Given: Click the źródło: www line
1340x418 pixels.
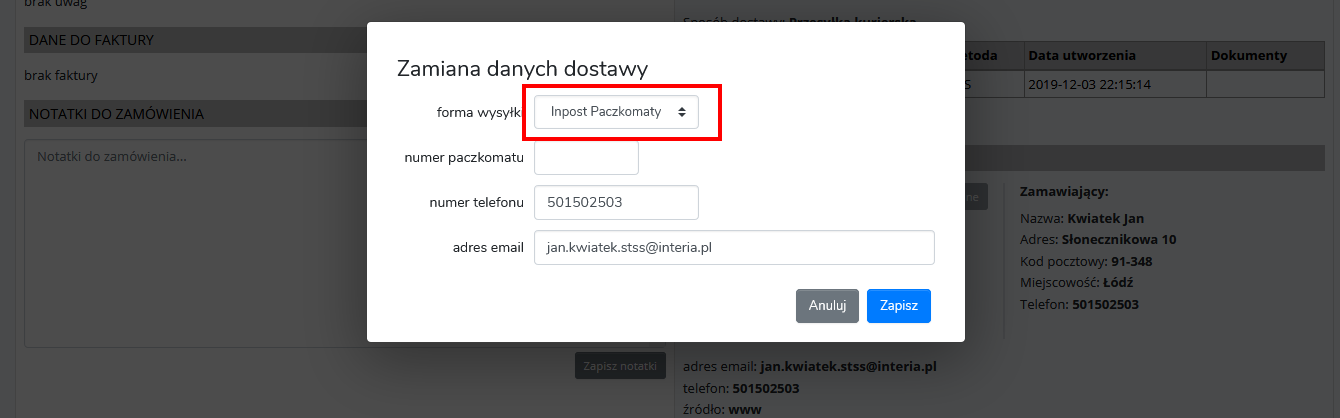Looking at the screenshot, I should click(x=720, y=409).
